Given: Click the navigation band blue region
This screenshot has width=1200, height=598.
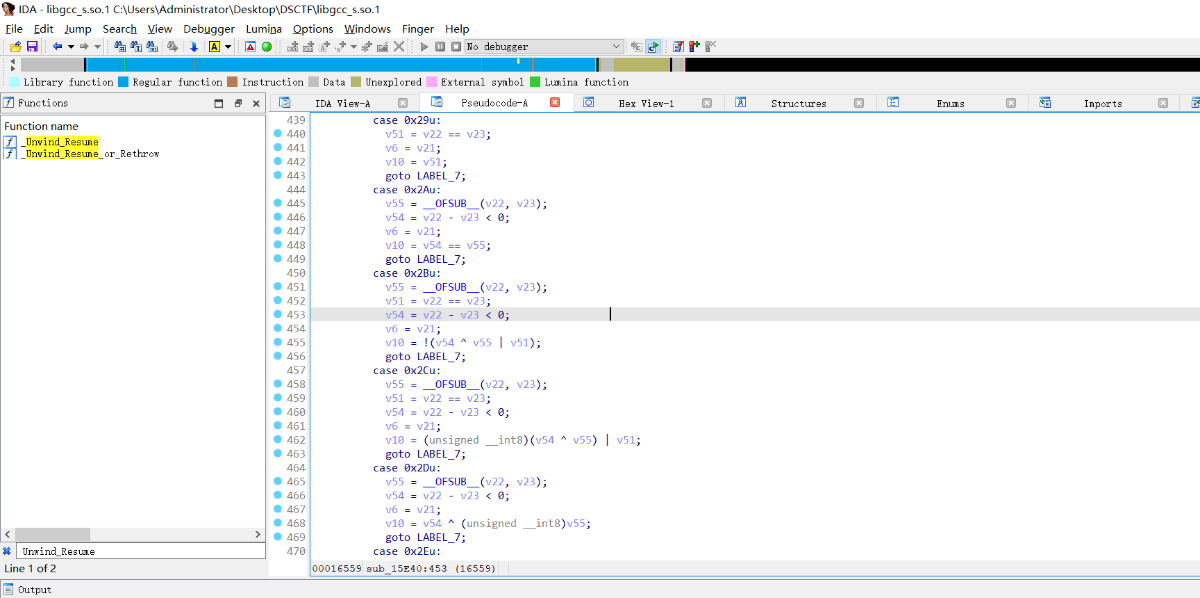Looking at the screenshot, I should (x=340, y=64).
